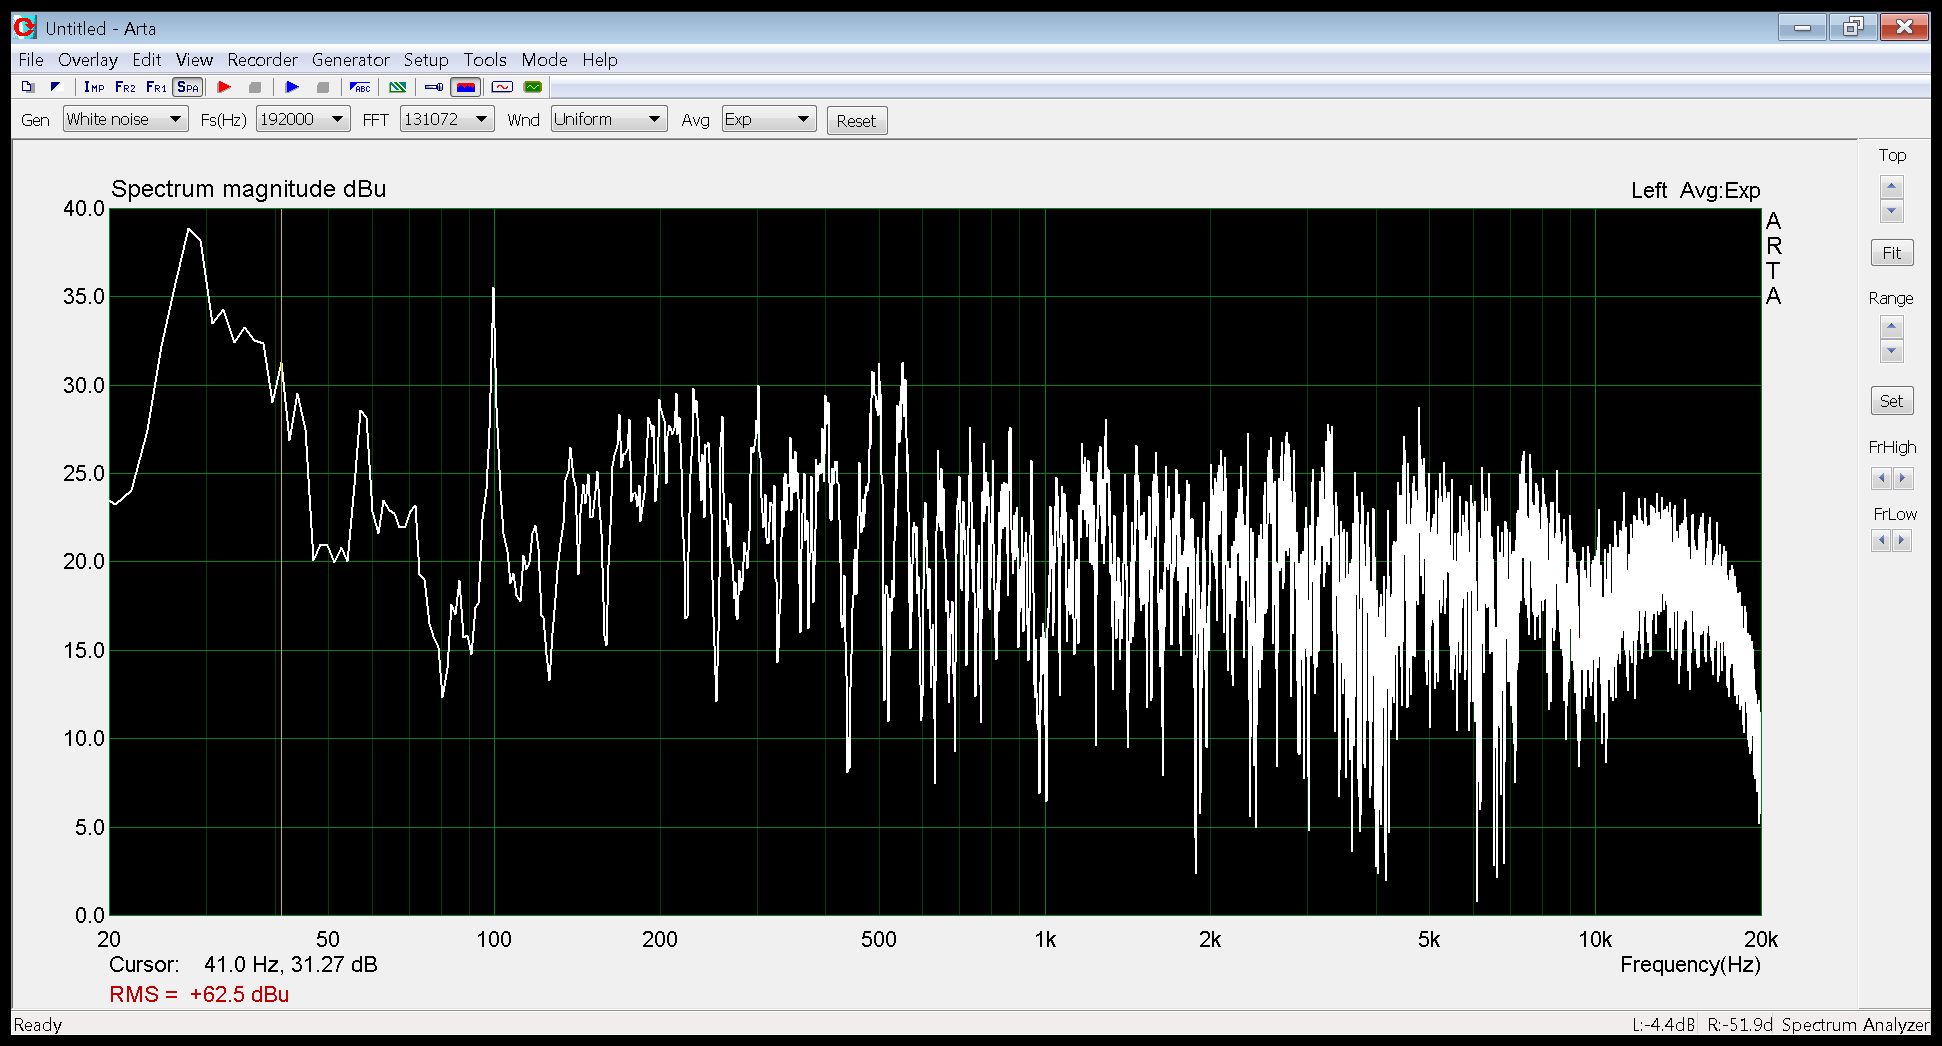Increase Range with the up arrow
Viewport: 1942px width, 1046px height.
tap(1891, 327)
